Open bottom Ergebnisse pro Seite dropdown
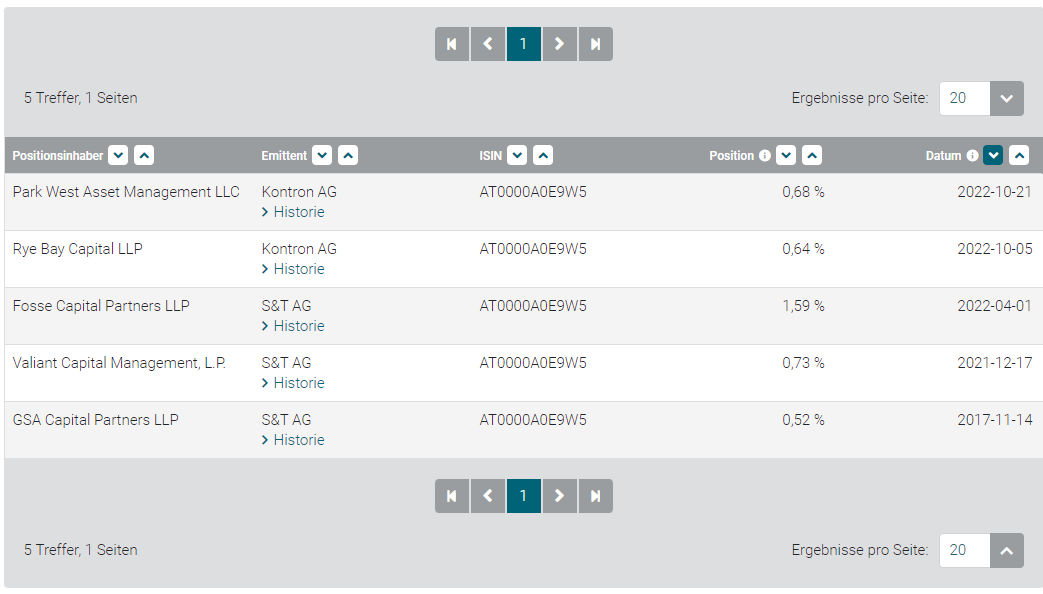1043x594 pixels. 1007,550
